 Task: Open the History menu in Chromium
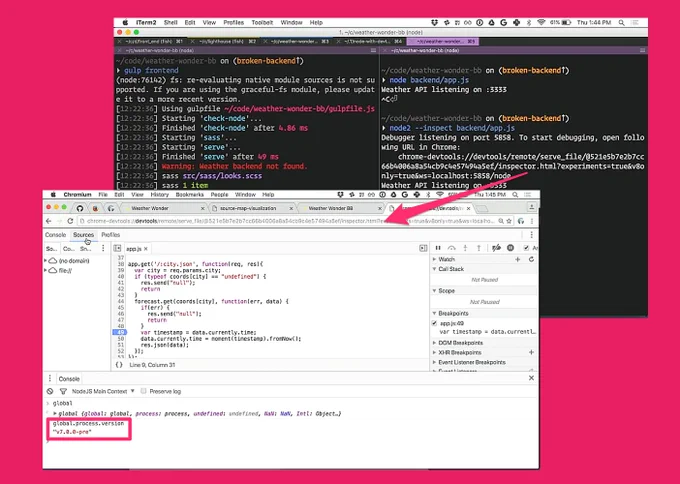click(x=160, y=195)
